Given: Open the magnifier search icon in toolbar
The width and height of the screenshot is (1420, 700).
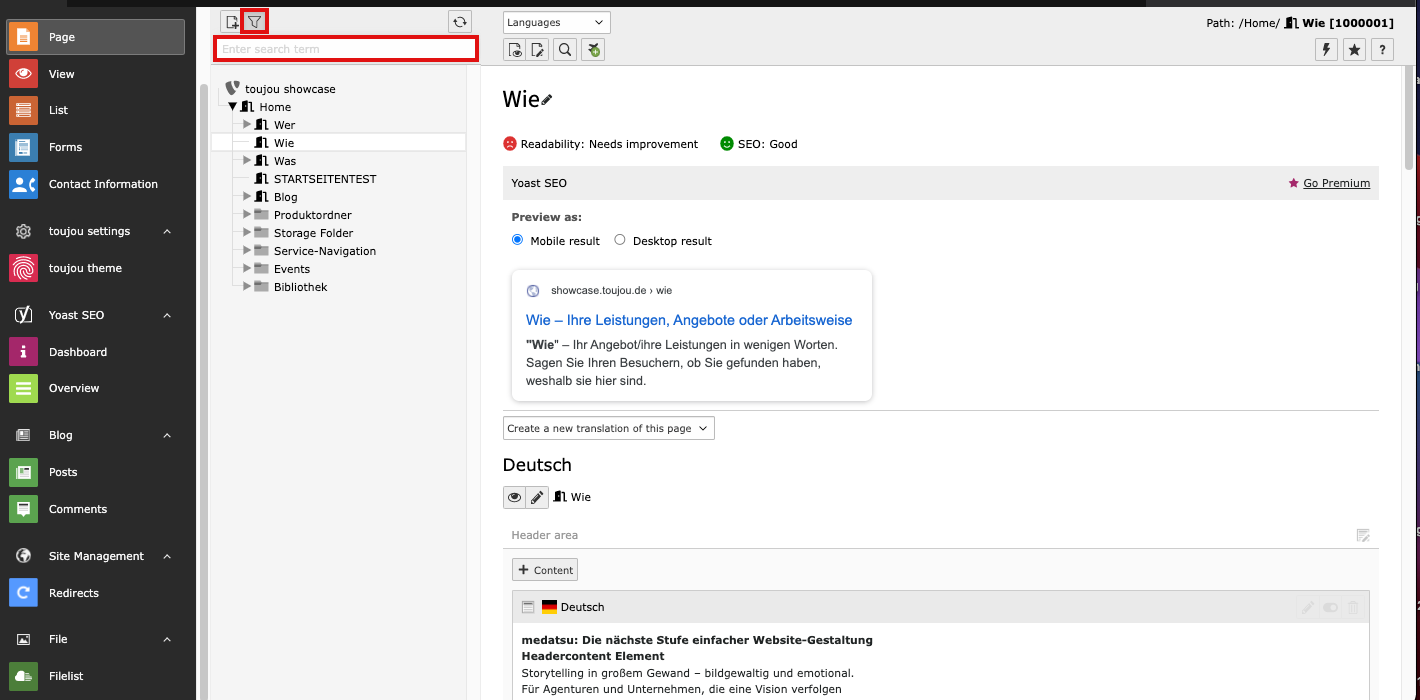Looking at the screenshot, I should click(565, 50).
